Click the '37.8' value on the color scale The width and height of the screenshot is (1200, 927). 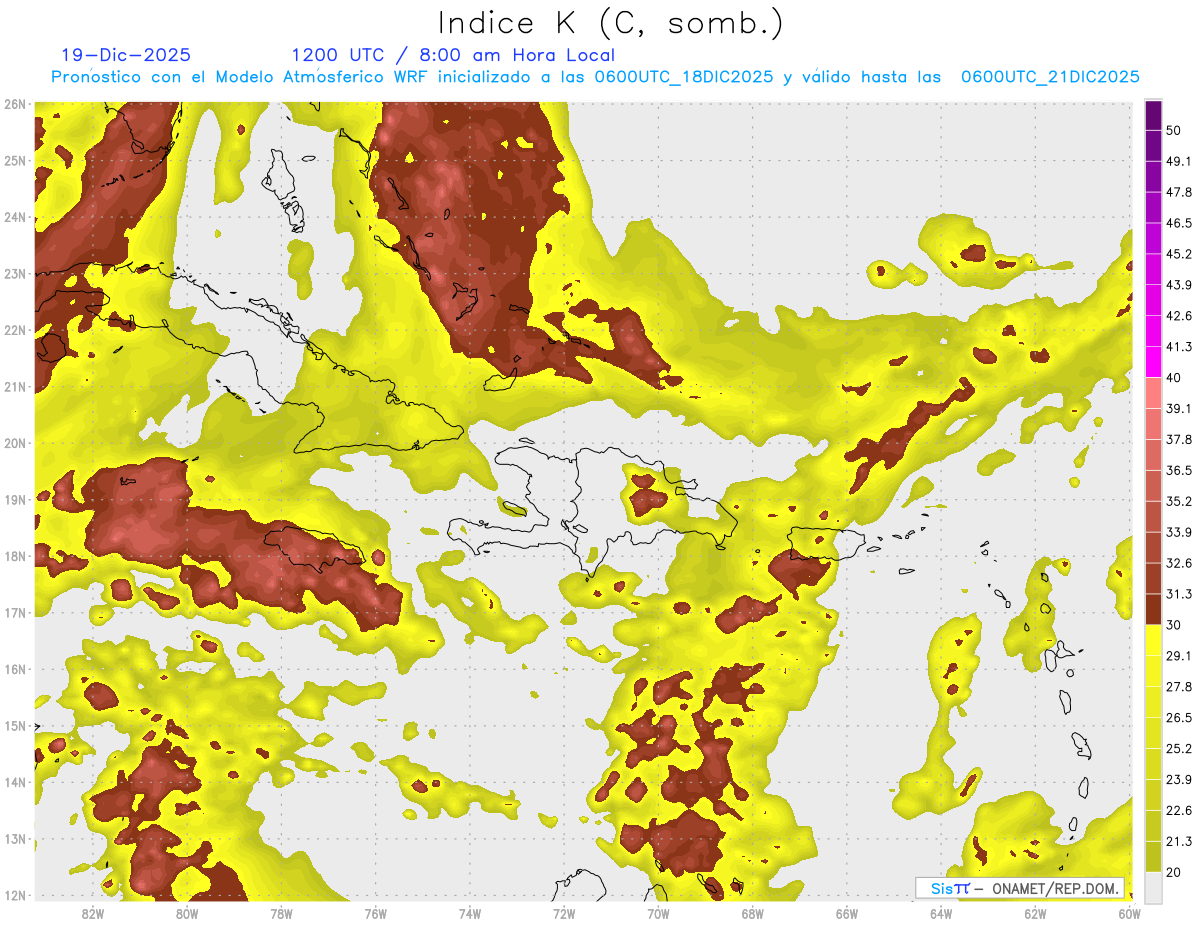point(1178,439)
